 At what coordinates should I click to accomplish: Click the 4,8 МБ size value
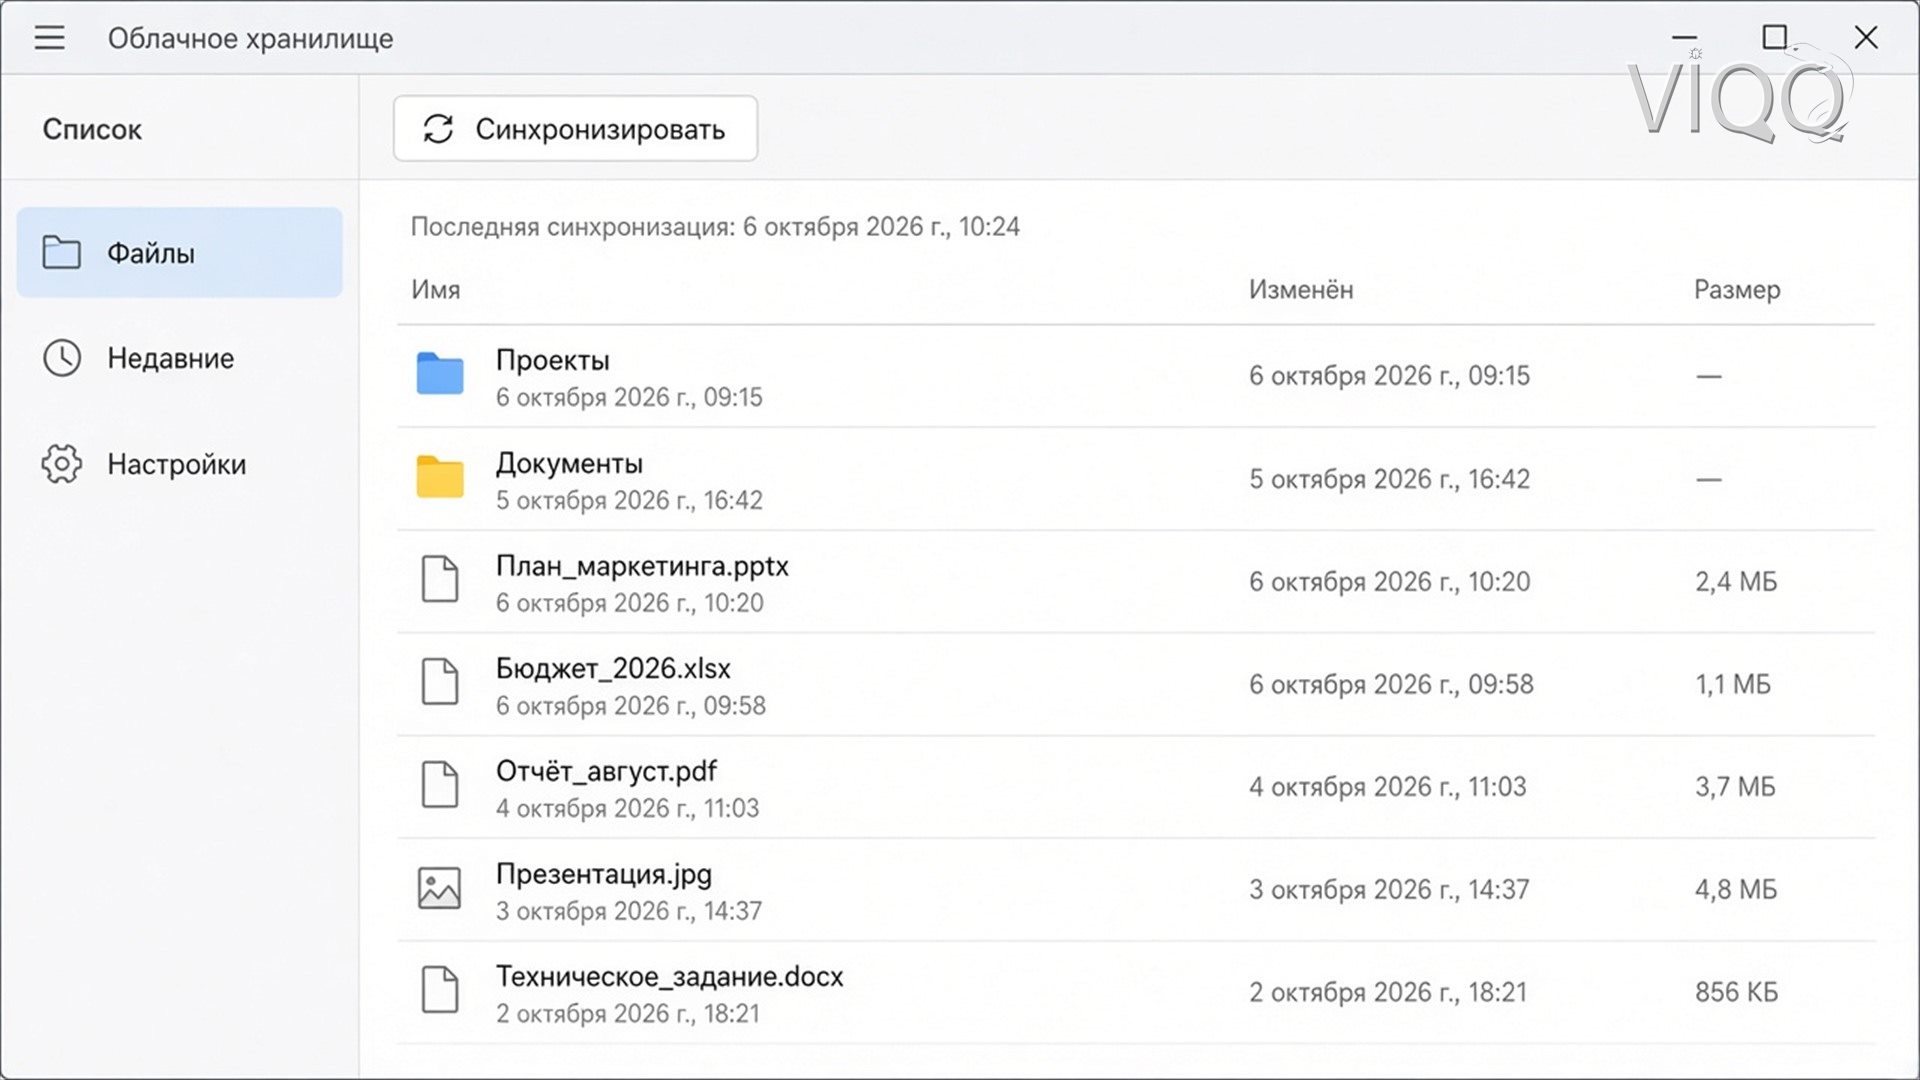[1736, 890]
